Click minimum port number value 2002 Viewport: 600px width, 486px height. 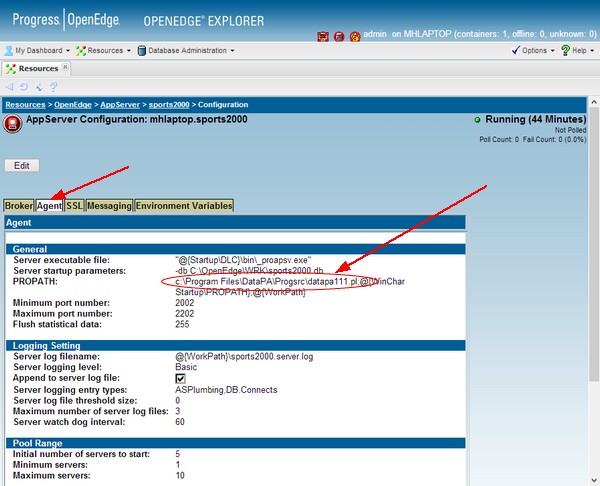coord(184,303)
